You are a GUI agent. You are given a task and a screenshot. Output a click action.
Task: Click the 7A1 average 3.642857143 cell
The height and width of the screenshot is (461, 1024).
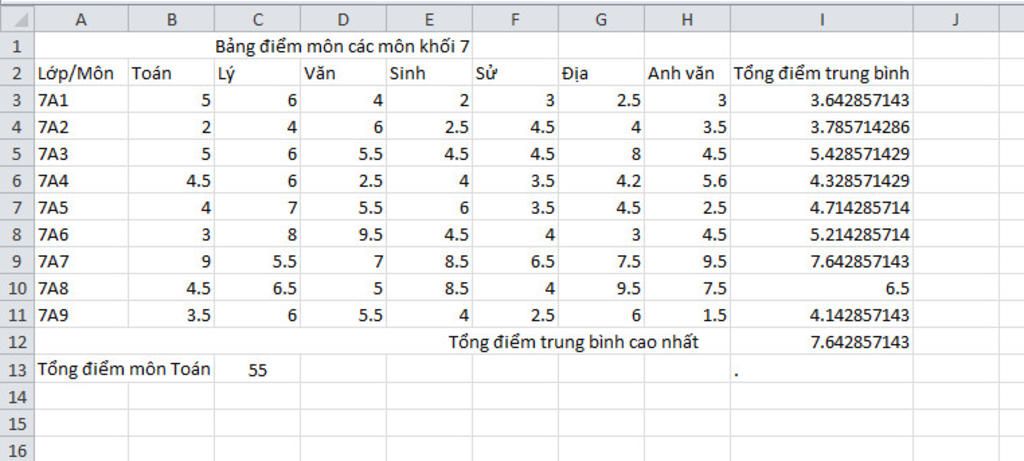[822, 100]
